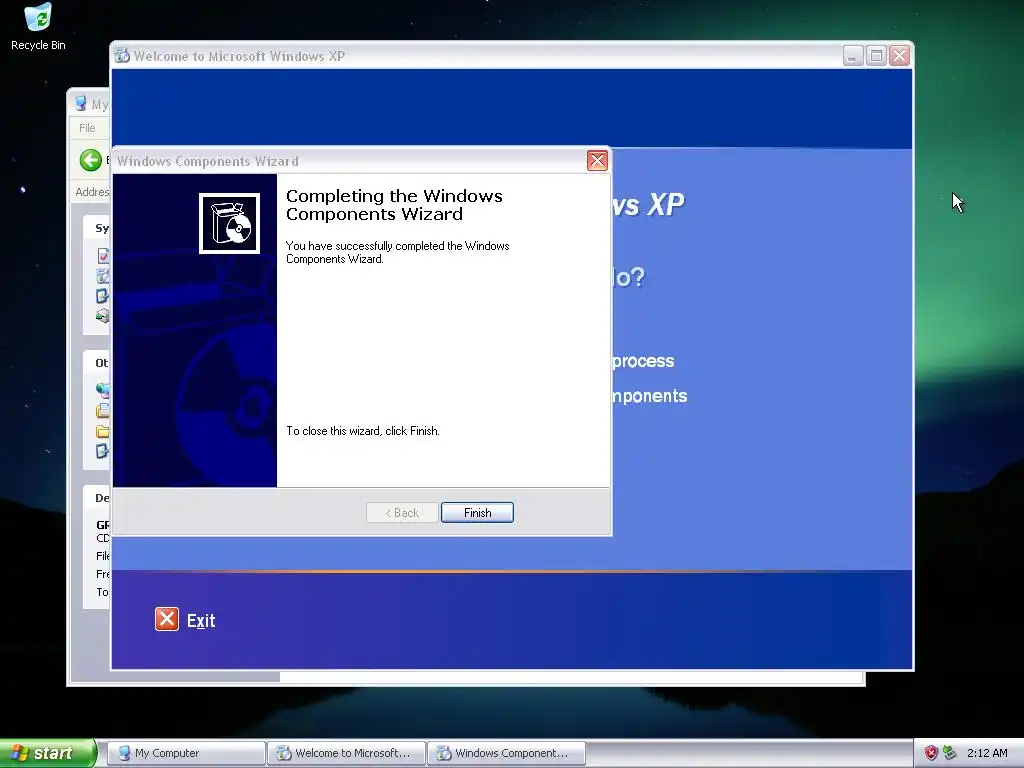Viewport: 1024px width, 768px height.
Task: Switch to Windows Component taskbar button
Action: point(506,753)
